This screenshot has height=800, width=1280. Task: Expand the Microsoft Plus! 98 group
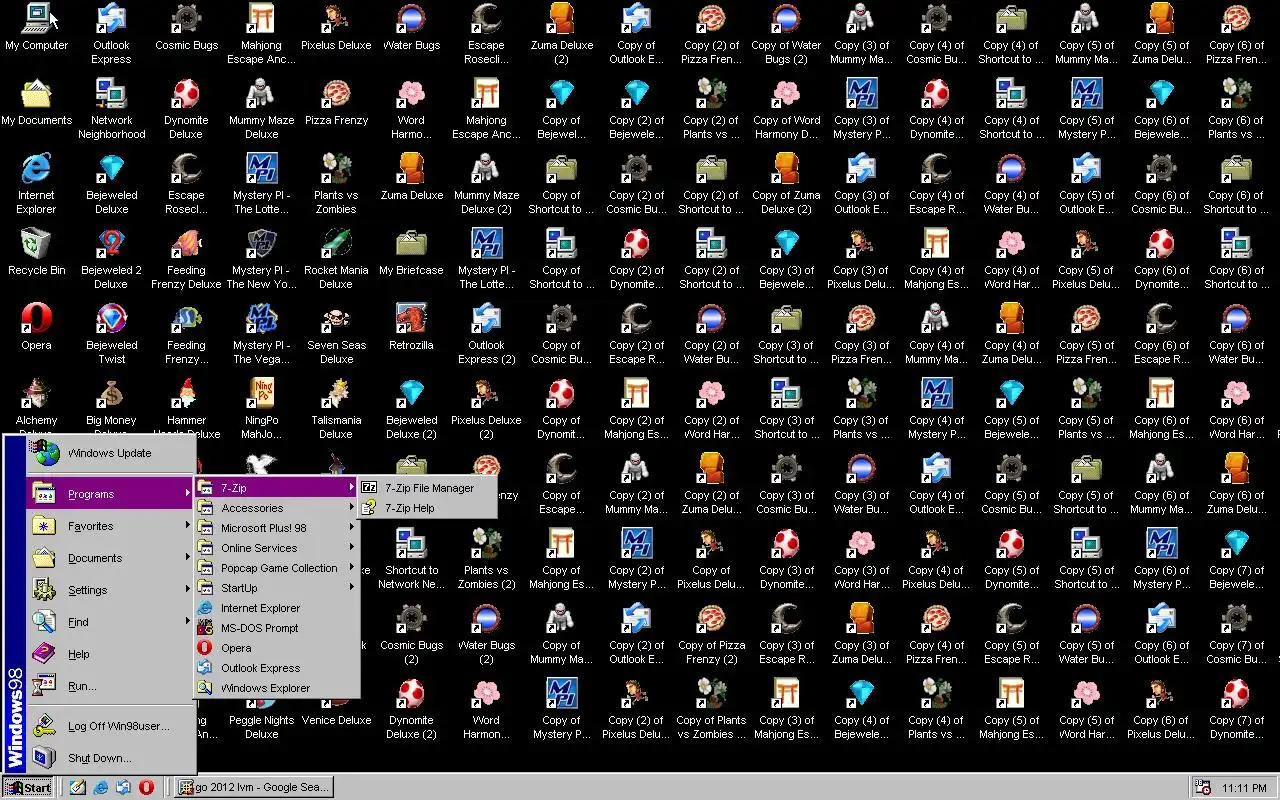tap(276, 528)
